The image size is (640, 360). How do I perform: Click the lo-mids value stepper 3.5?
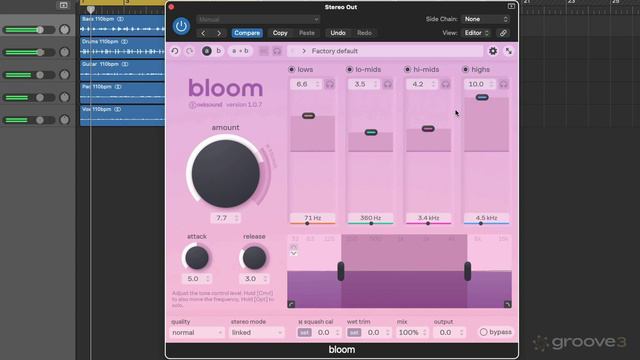364,84
